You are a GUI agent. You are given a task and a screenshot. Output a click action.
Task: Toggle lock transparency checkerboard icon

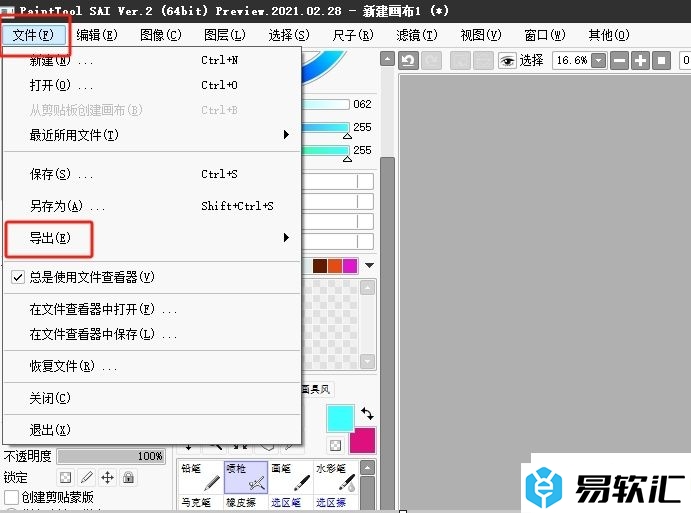(x=65, y=477)
